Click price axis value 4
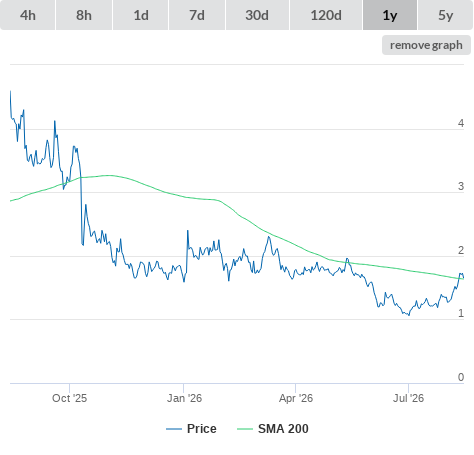Image resolution: width=474 pixels, height=455 pixels. point(461,123)
